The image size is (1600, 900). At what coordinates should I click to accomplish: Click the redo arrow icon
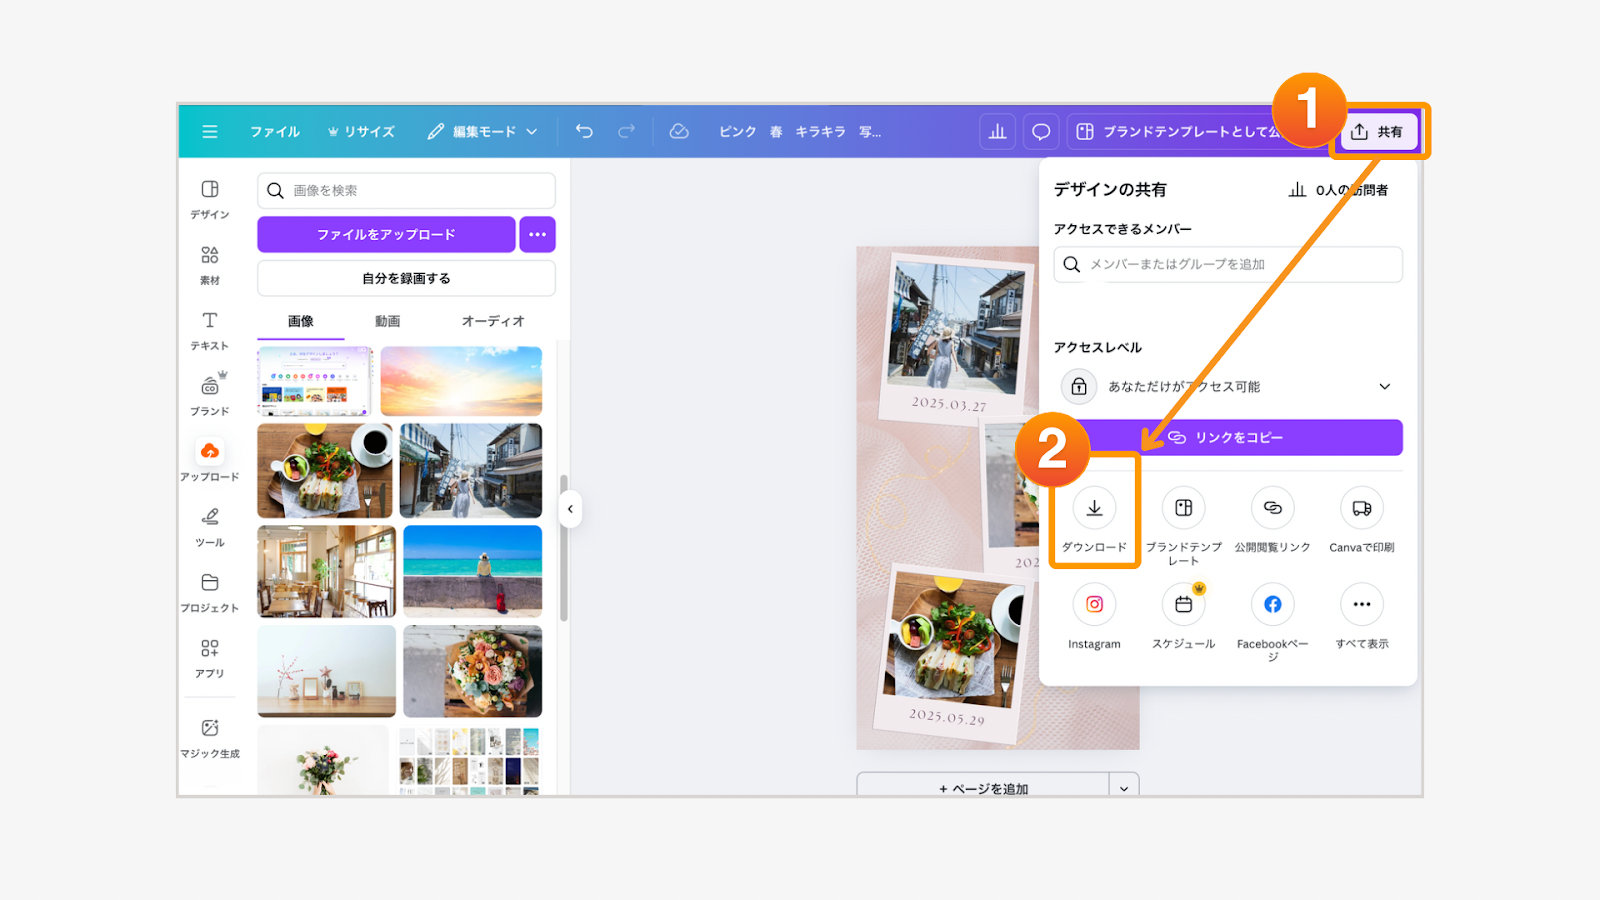[626, 131]
